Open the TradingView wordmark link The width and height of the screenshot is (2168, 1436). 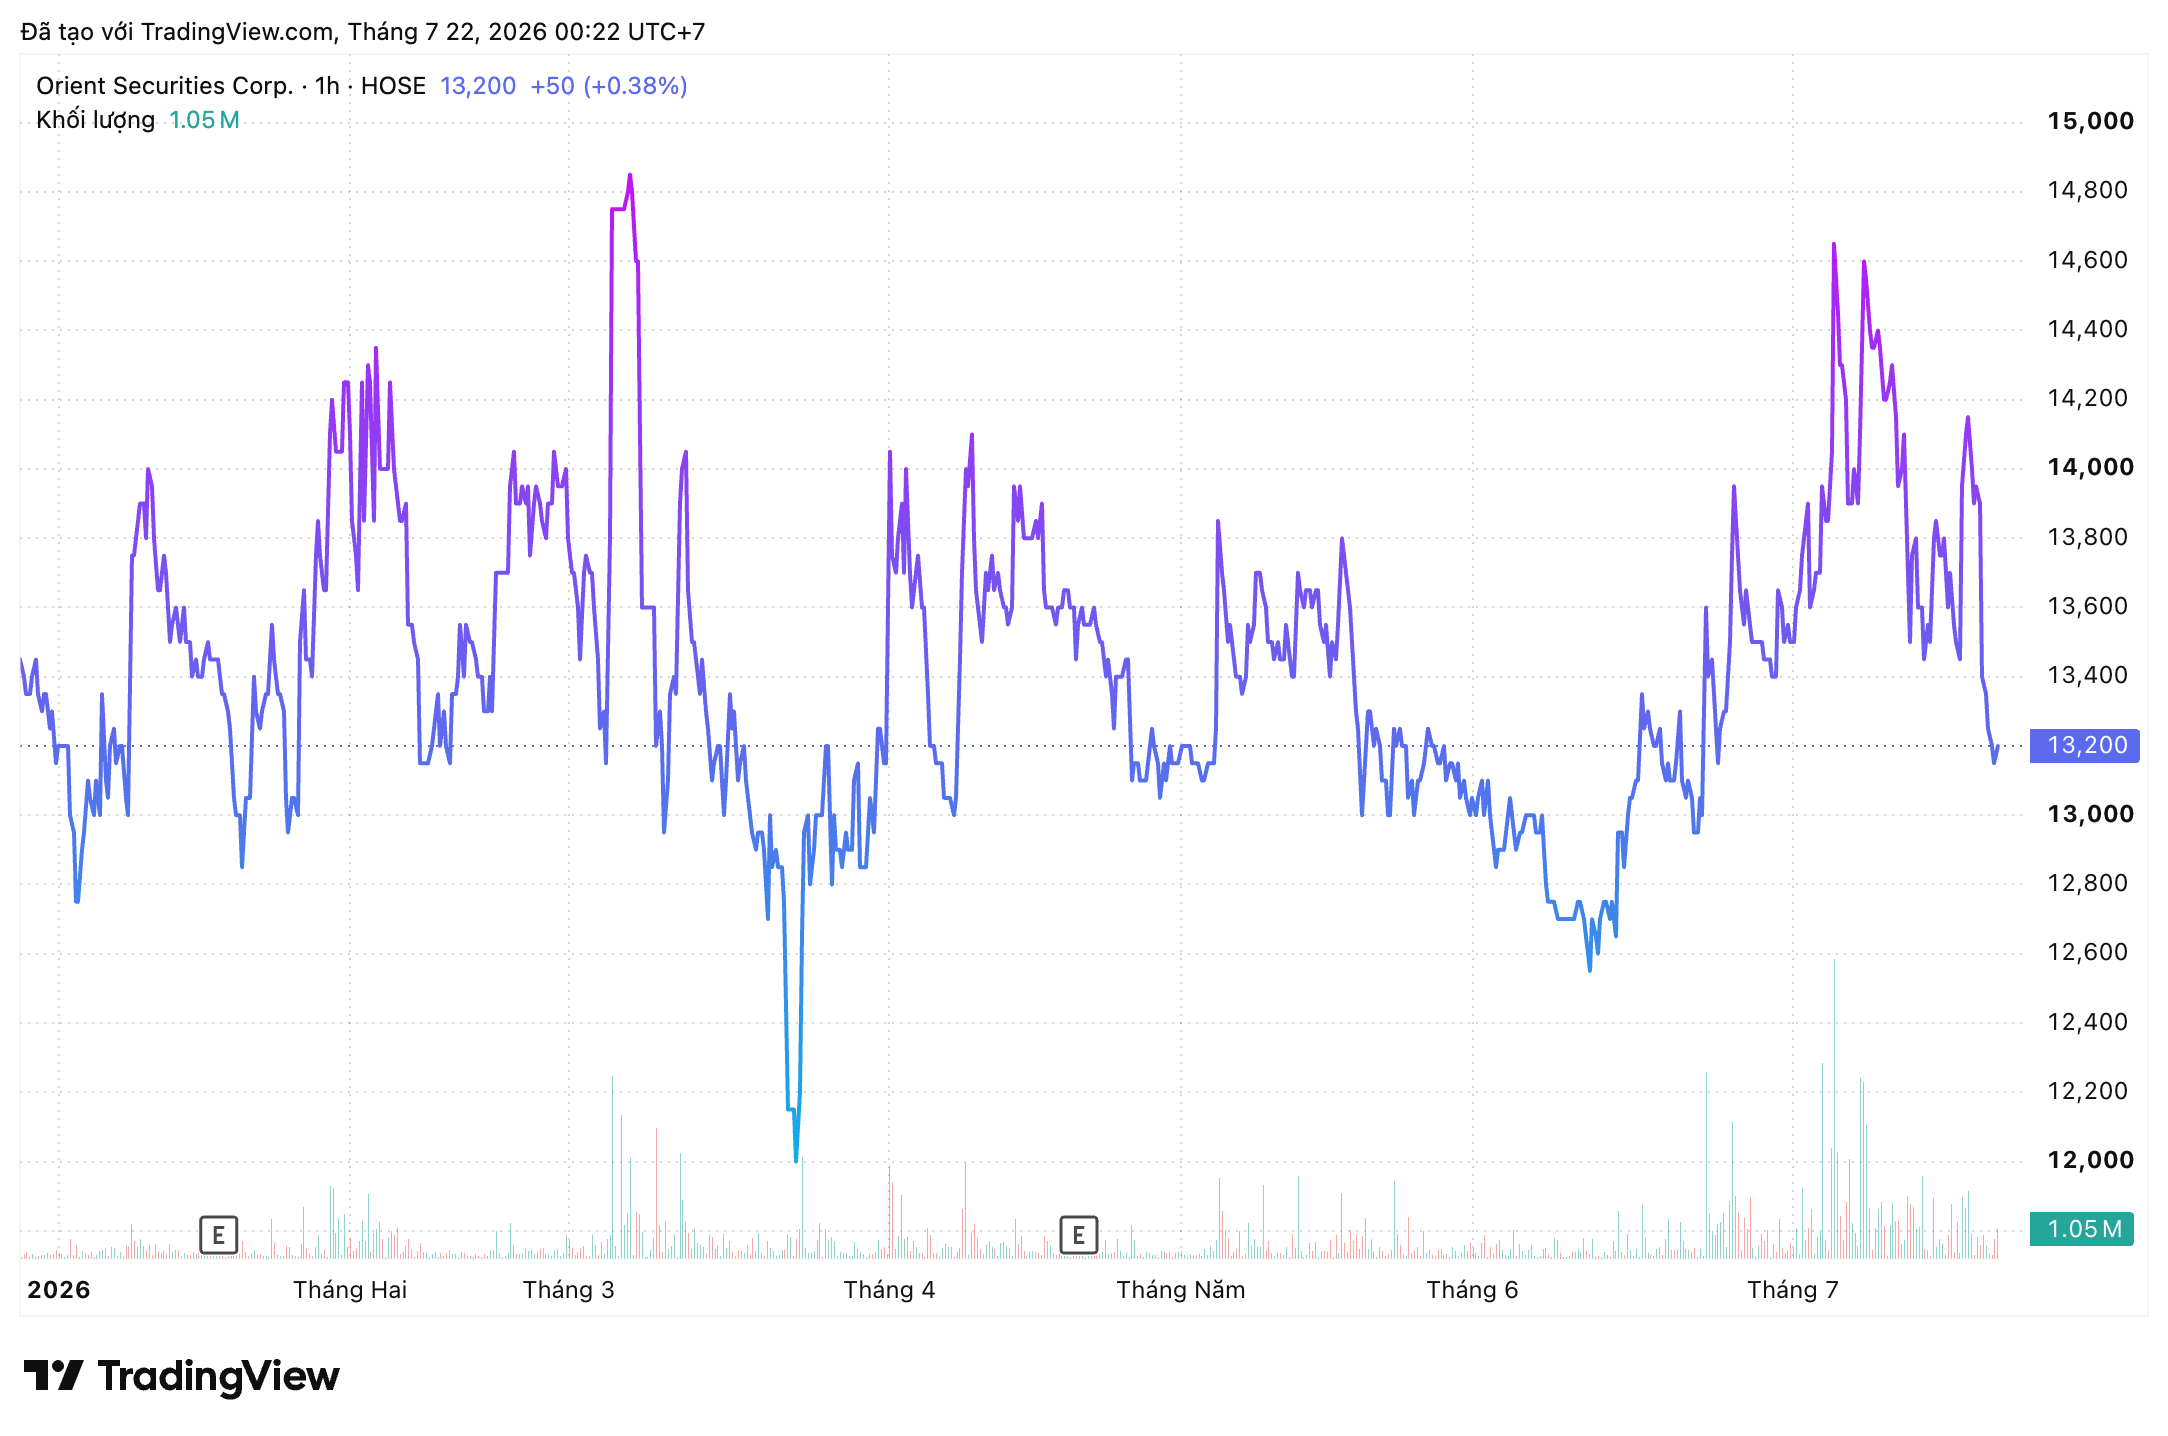pos(218,1377)
